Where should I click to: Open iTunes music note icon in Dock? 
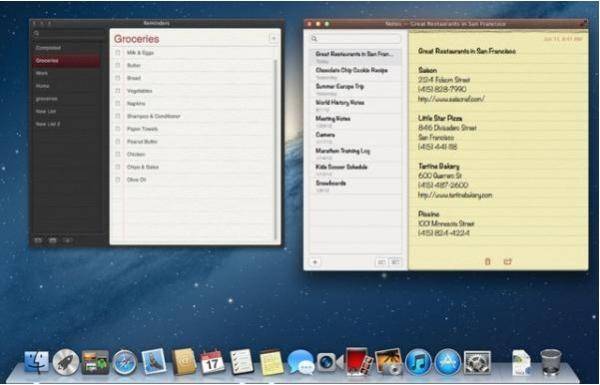418,362
